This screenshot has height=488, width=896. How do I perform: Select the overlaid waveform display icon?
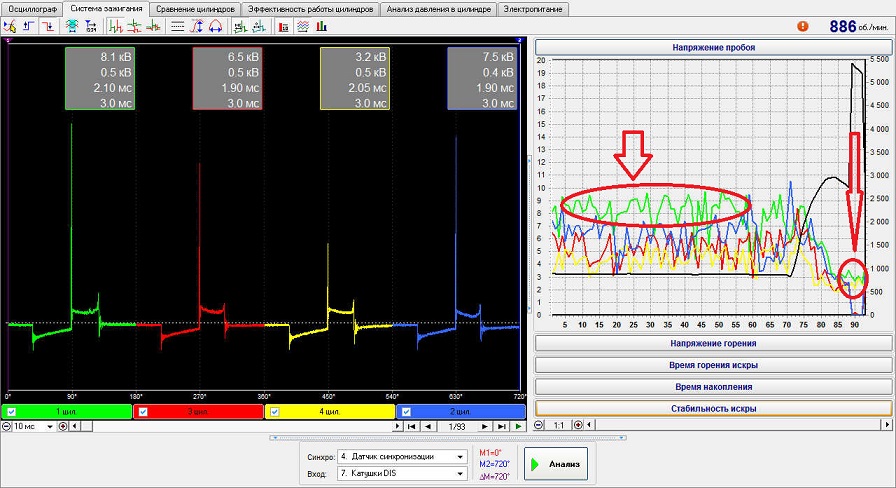point(153,26)
